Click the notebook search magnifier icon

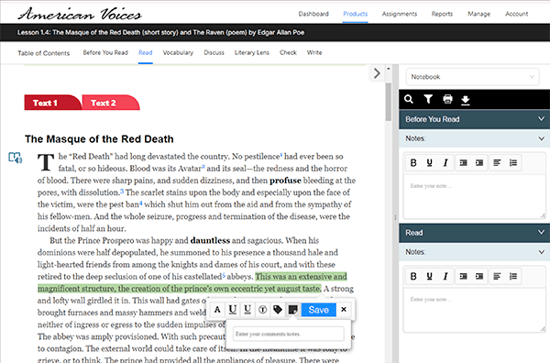pyautogui.click(x=409, y=99)
